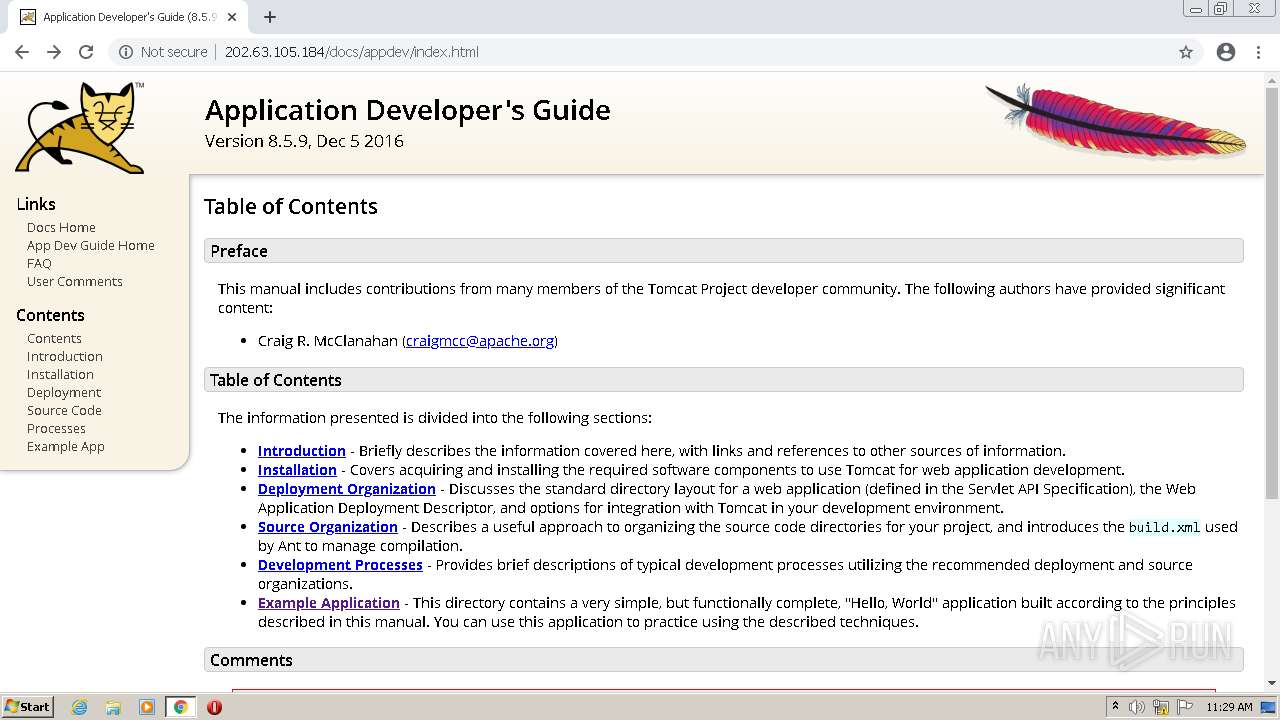
Task: Click the Craig R. McClanahan author name
Action: (328, 341)
